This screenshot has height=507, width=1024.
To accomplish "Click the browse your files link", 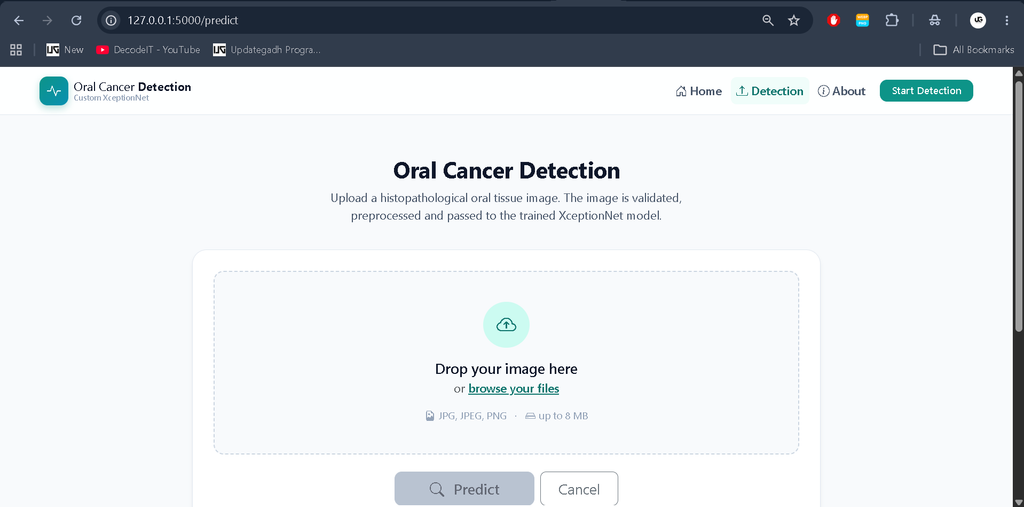I will [514, 389].
